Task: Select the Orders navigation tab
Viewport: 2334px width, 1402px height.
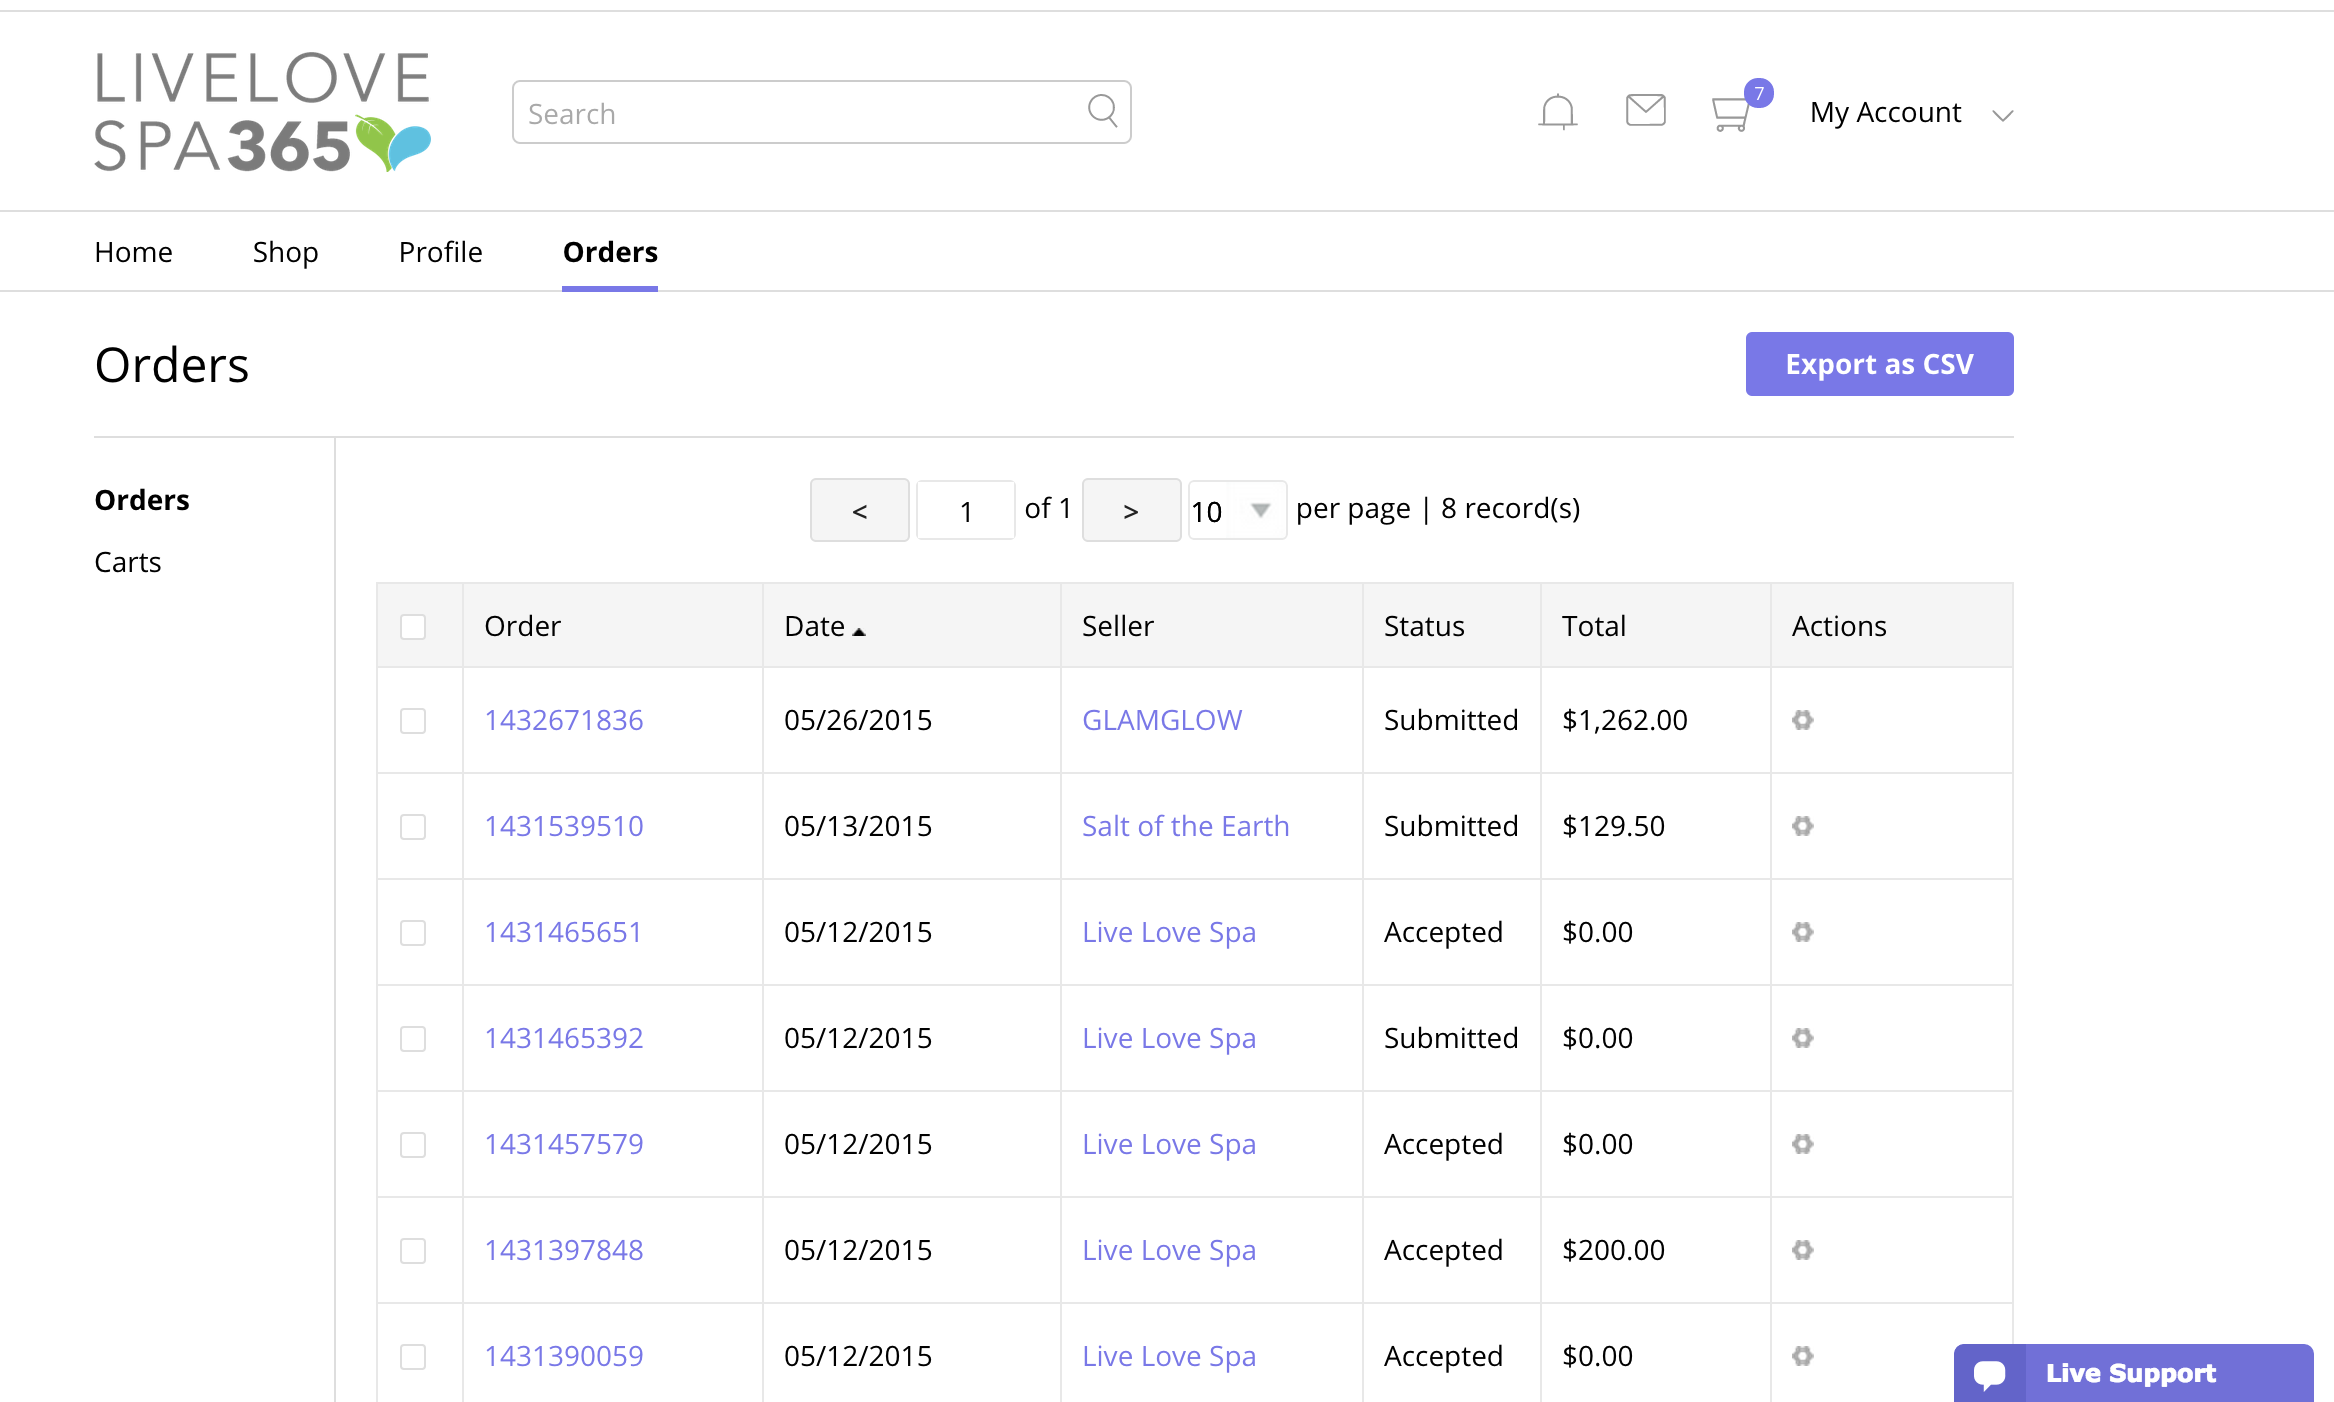Action: click(x=610, y=252)
